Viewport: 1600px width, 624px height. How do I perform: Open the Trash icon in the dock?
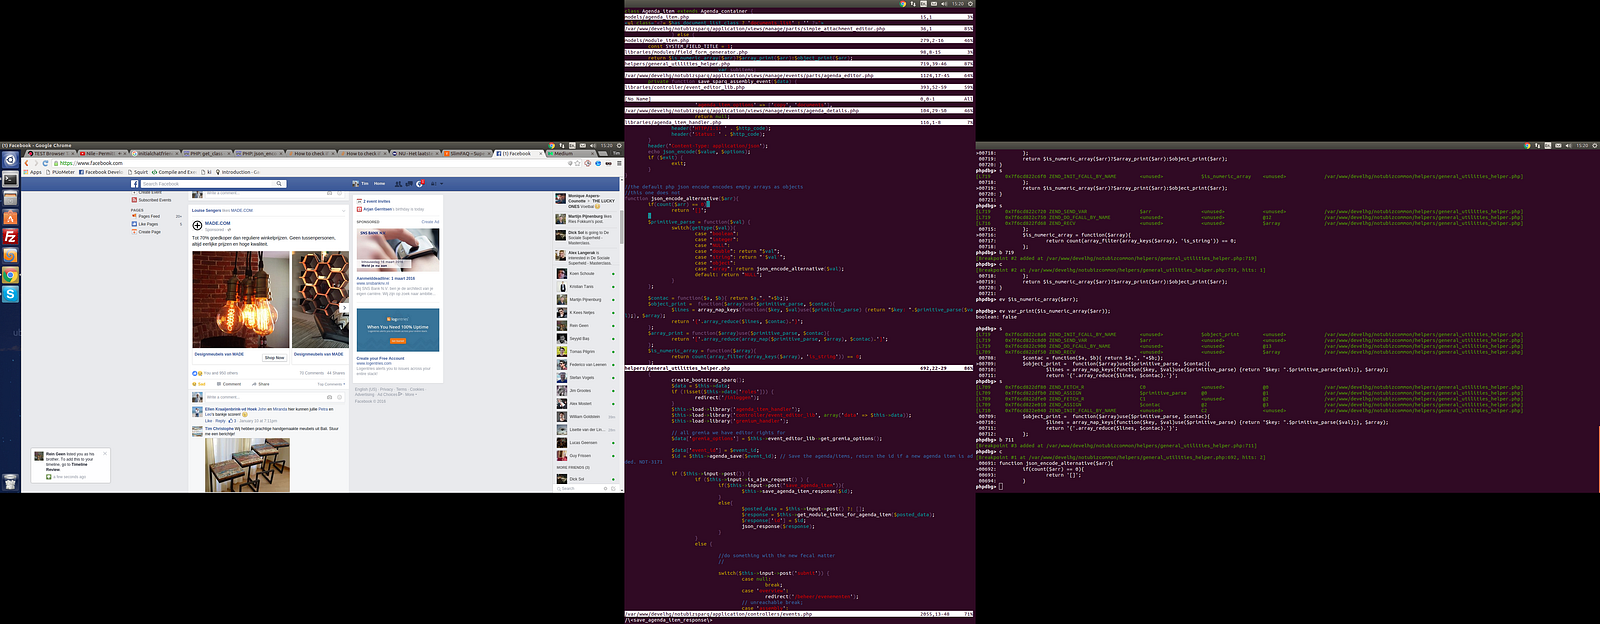(10, 483)
